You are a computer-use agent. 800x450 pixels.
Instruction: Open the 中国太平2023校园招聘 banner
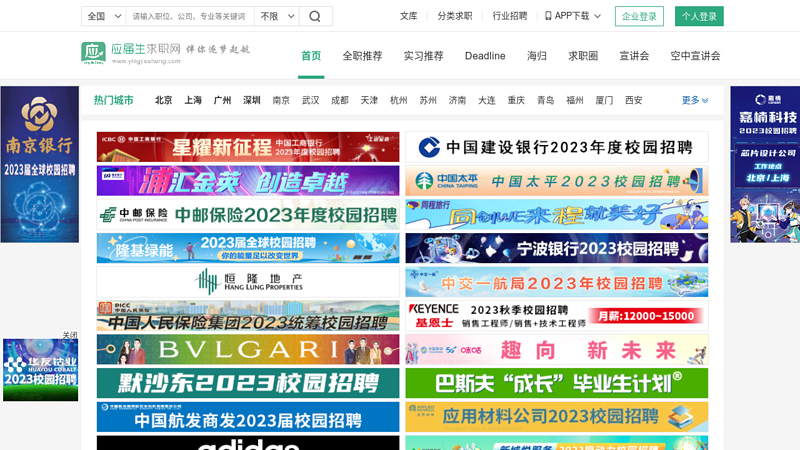[x=557, y=181]
